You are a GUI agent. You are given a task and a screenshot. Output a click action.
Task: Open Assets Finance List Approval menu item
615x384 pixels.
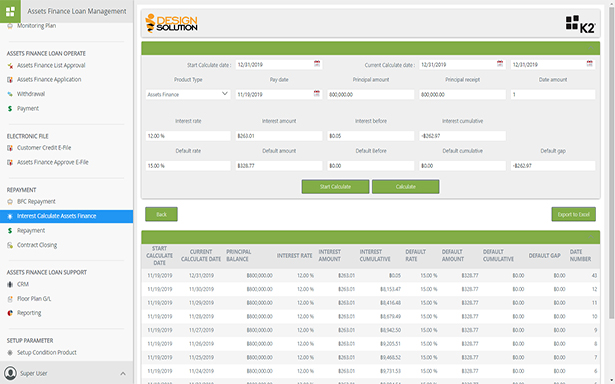click(51, 66)
